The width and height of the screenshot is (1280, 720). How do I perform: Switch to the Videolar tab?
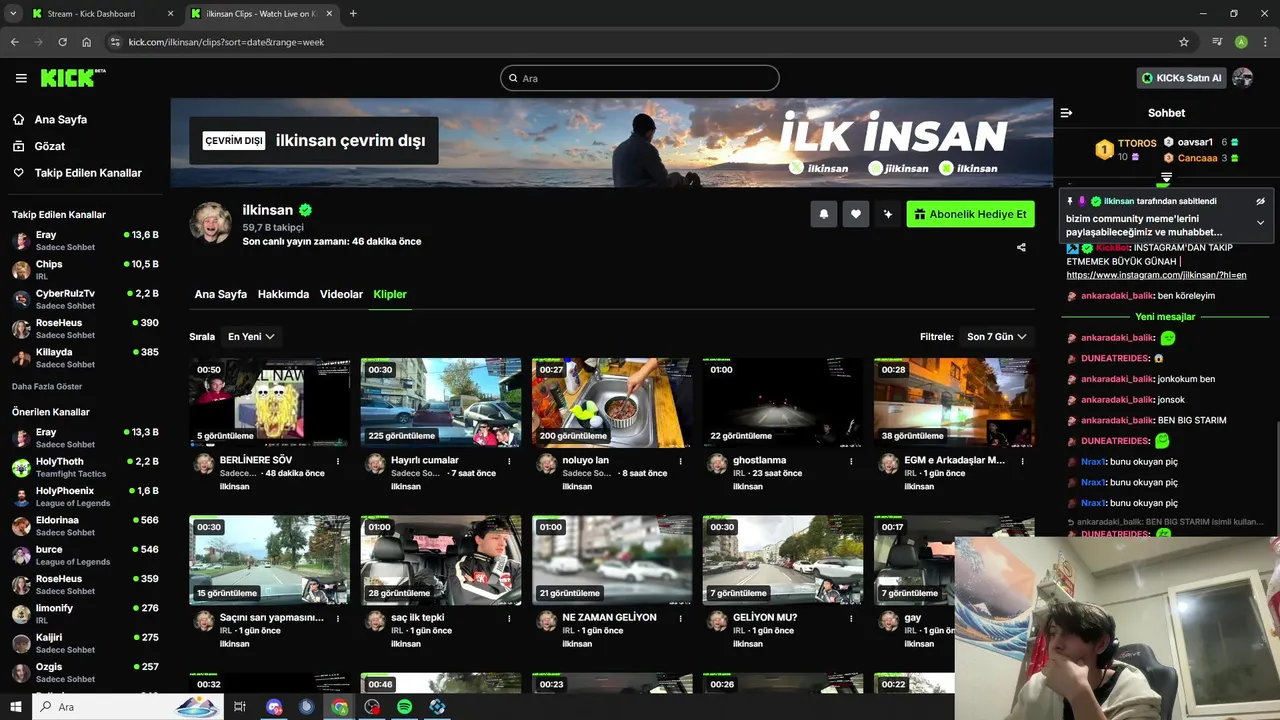pyautogui.click(x=341, y=294)
